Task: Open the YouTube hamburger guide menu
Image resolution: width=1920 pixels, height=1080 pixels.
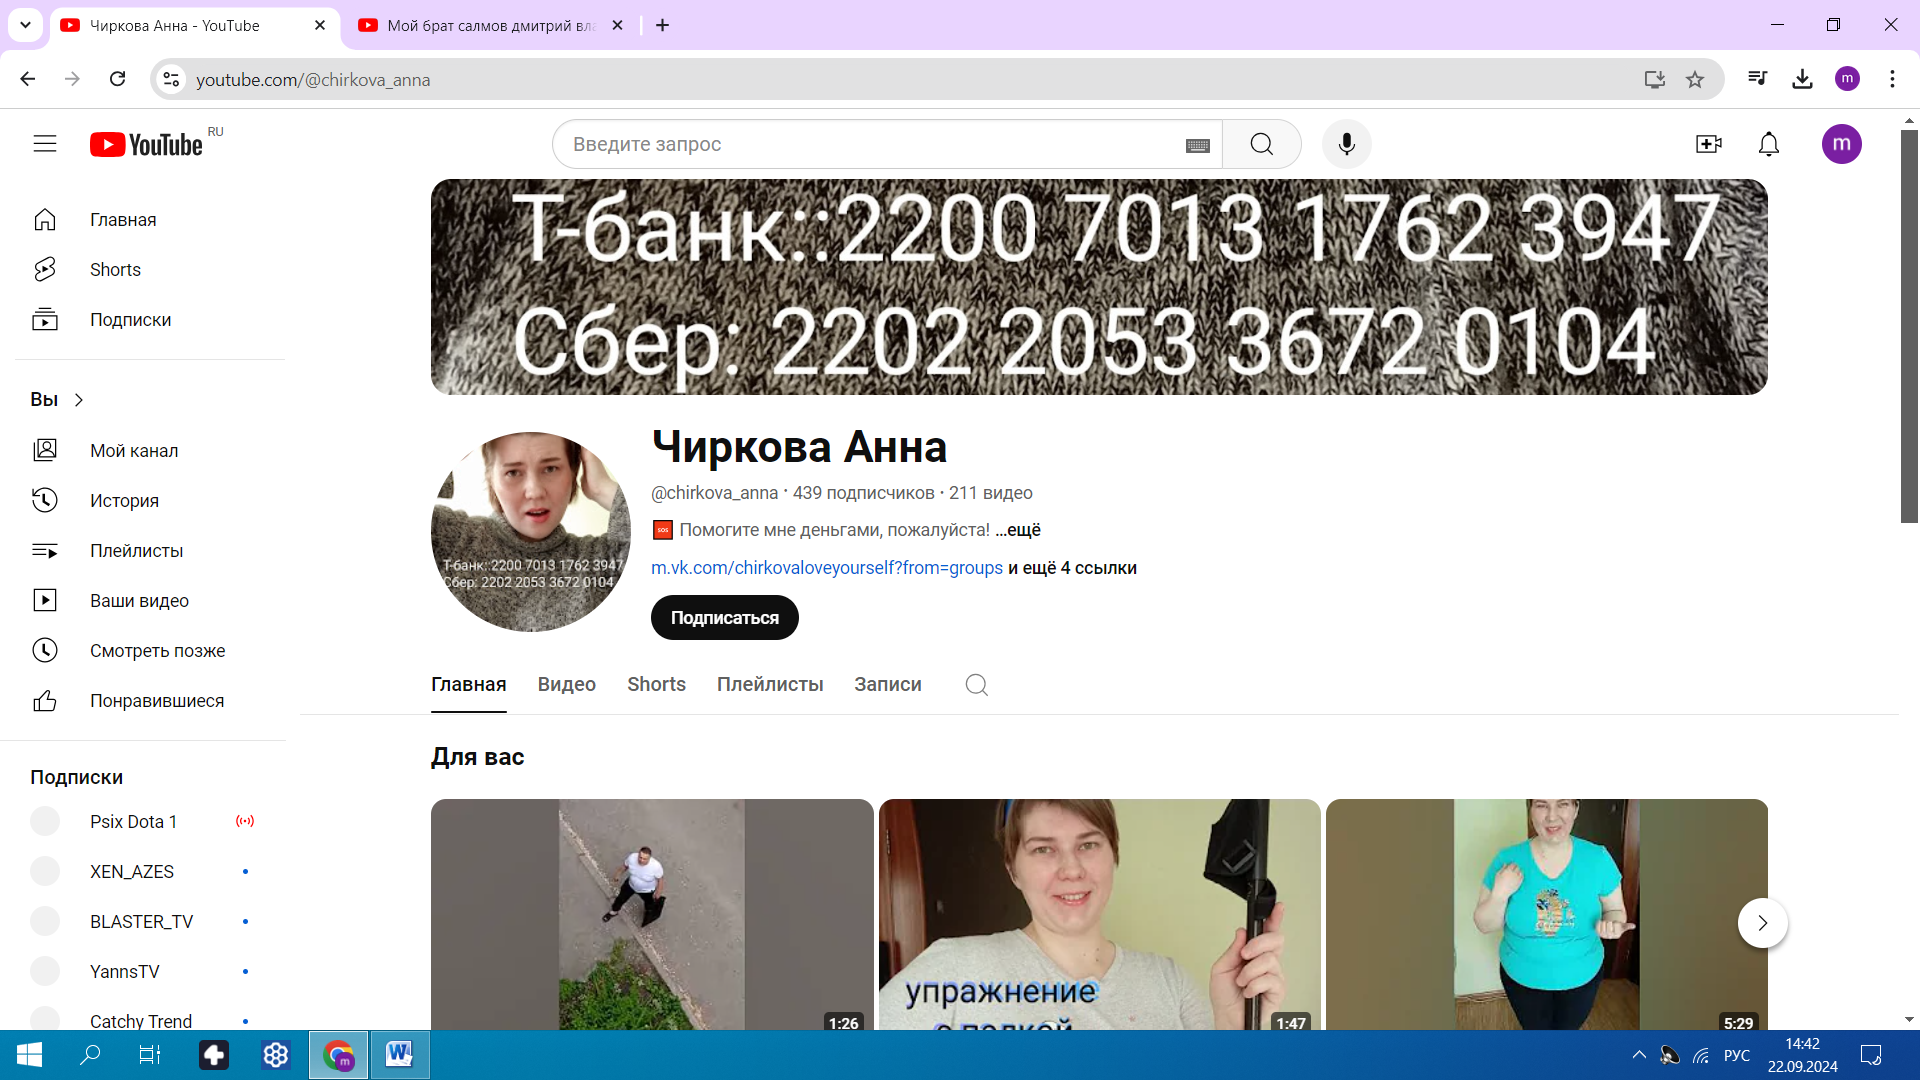Action: (45, 144)
